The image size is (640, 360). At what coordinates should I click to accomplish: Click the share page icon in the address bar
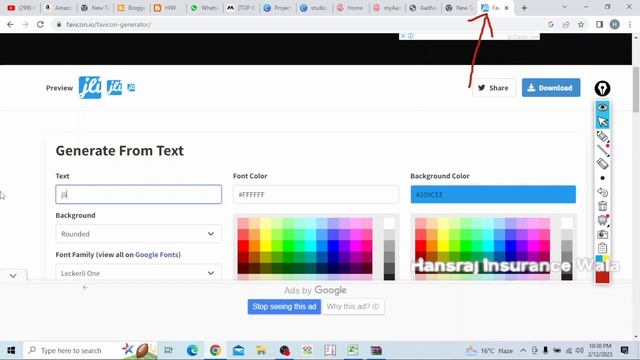[566, 24]
